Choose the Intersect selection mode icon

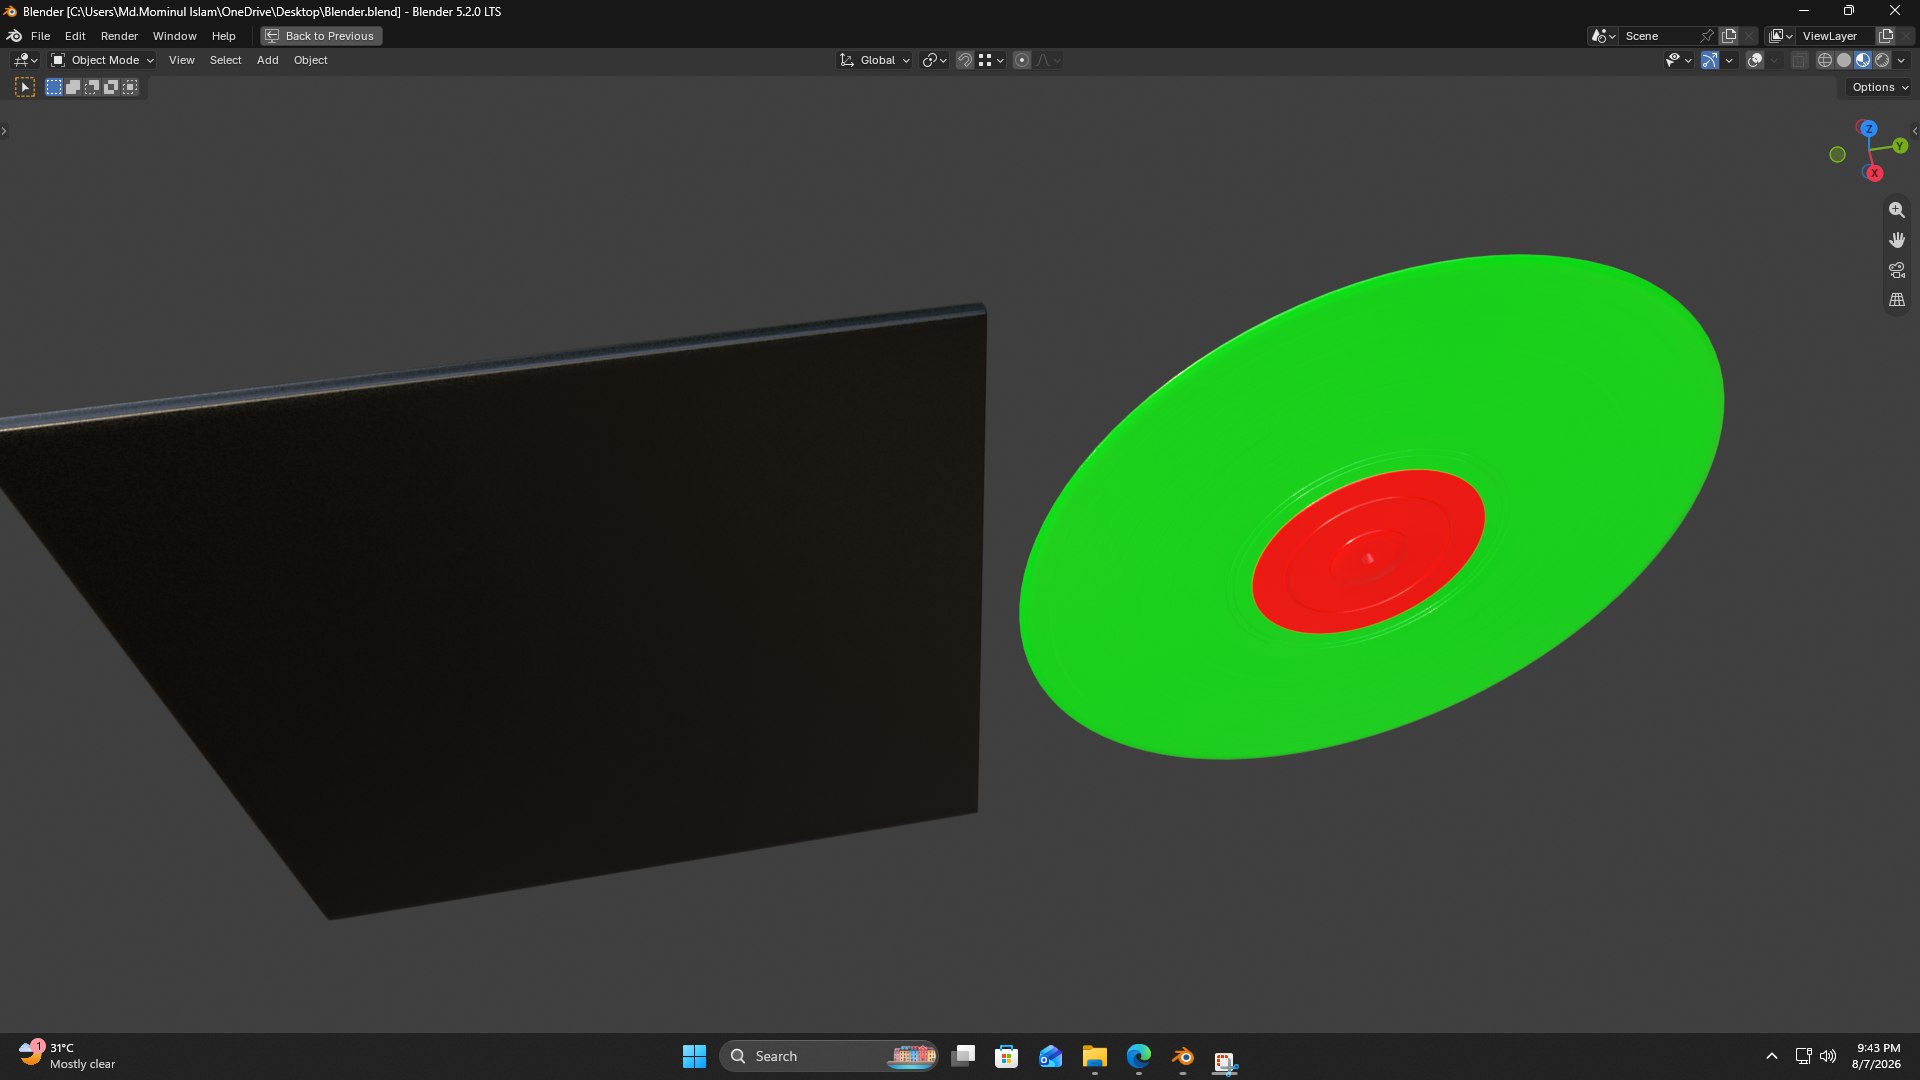(x=130, y=88)
